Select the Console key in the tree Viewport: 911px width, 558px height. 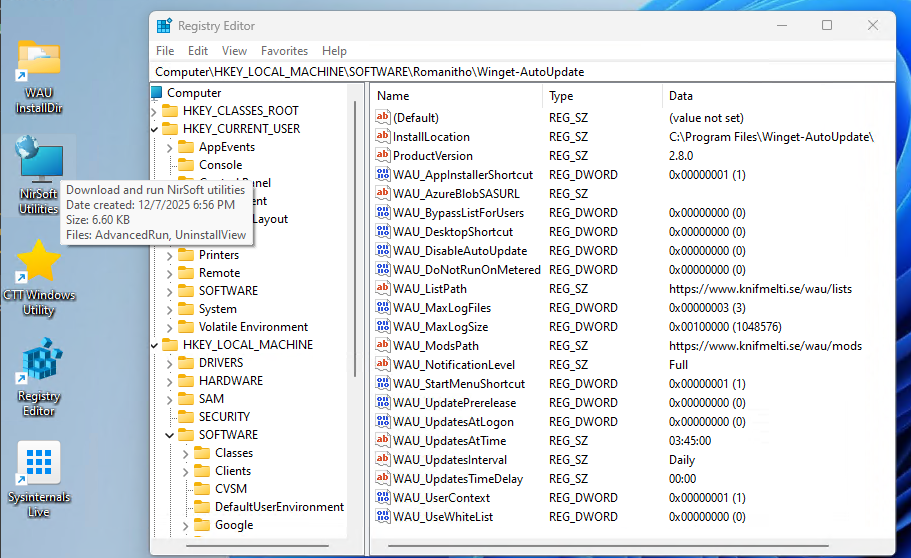click(220, 165)
